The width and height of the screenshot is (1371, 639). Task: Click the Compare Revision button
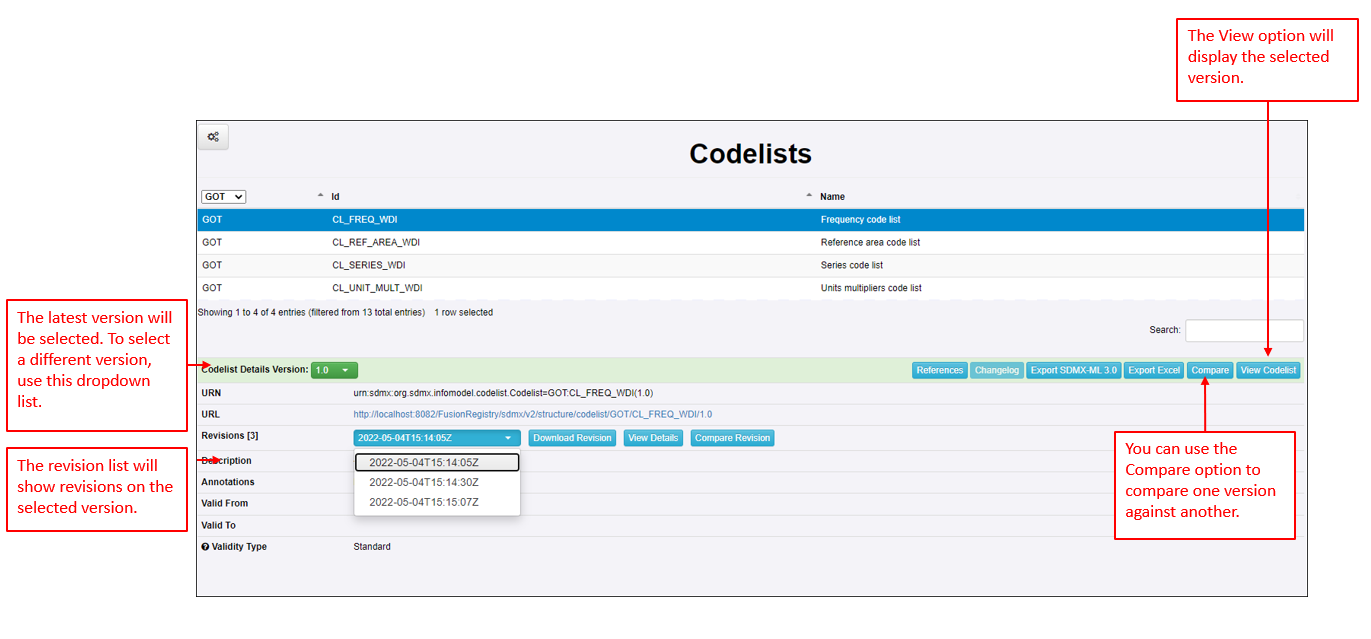click(732, 438)
